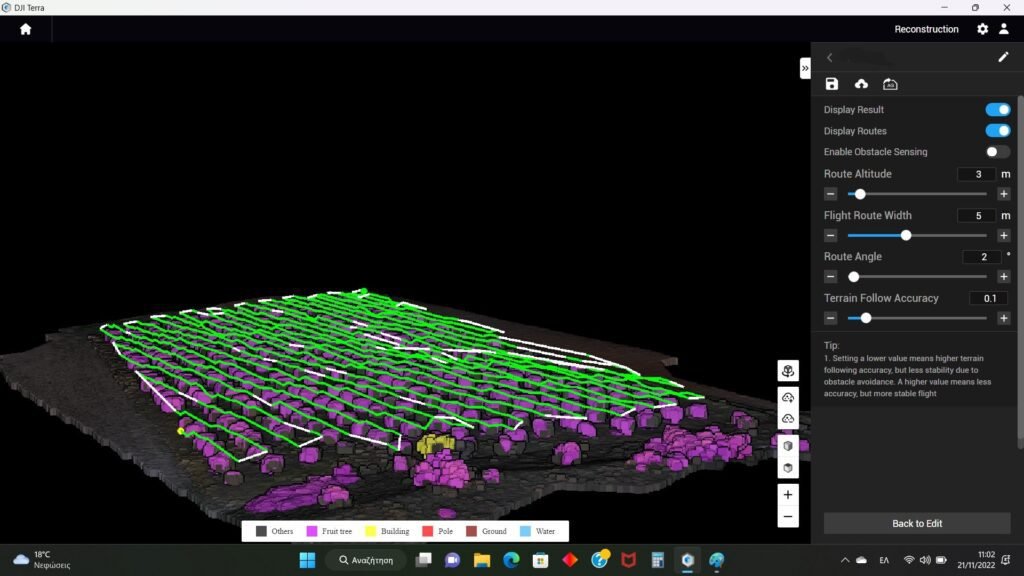
Task: Click Back to Edit button
Action: (917, 524)
